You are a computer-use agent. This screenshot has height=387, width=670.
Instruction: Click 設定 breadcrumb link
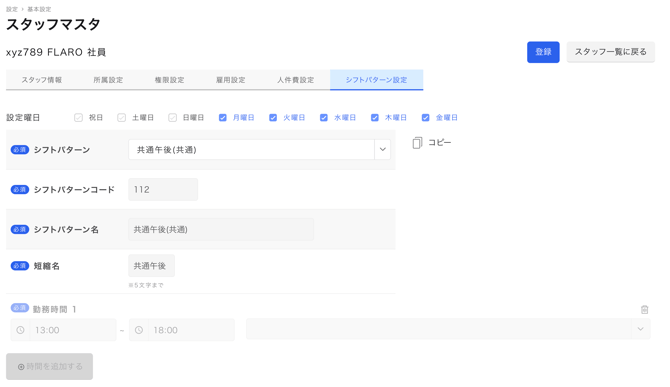pyautogui.click(x=12, y=9)
